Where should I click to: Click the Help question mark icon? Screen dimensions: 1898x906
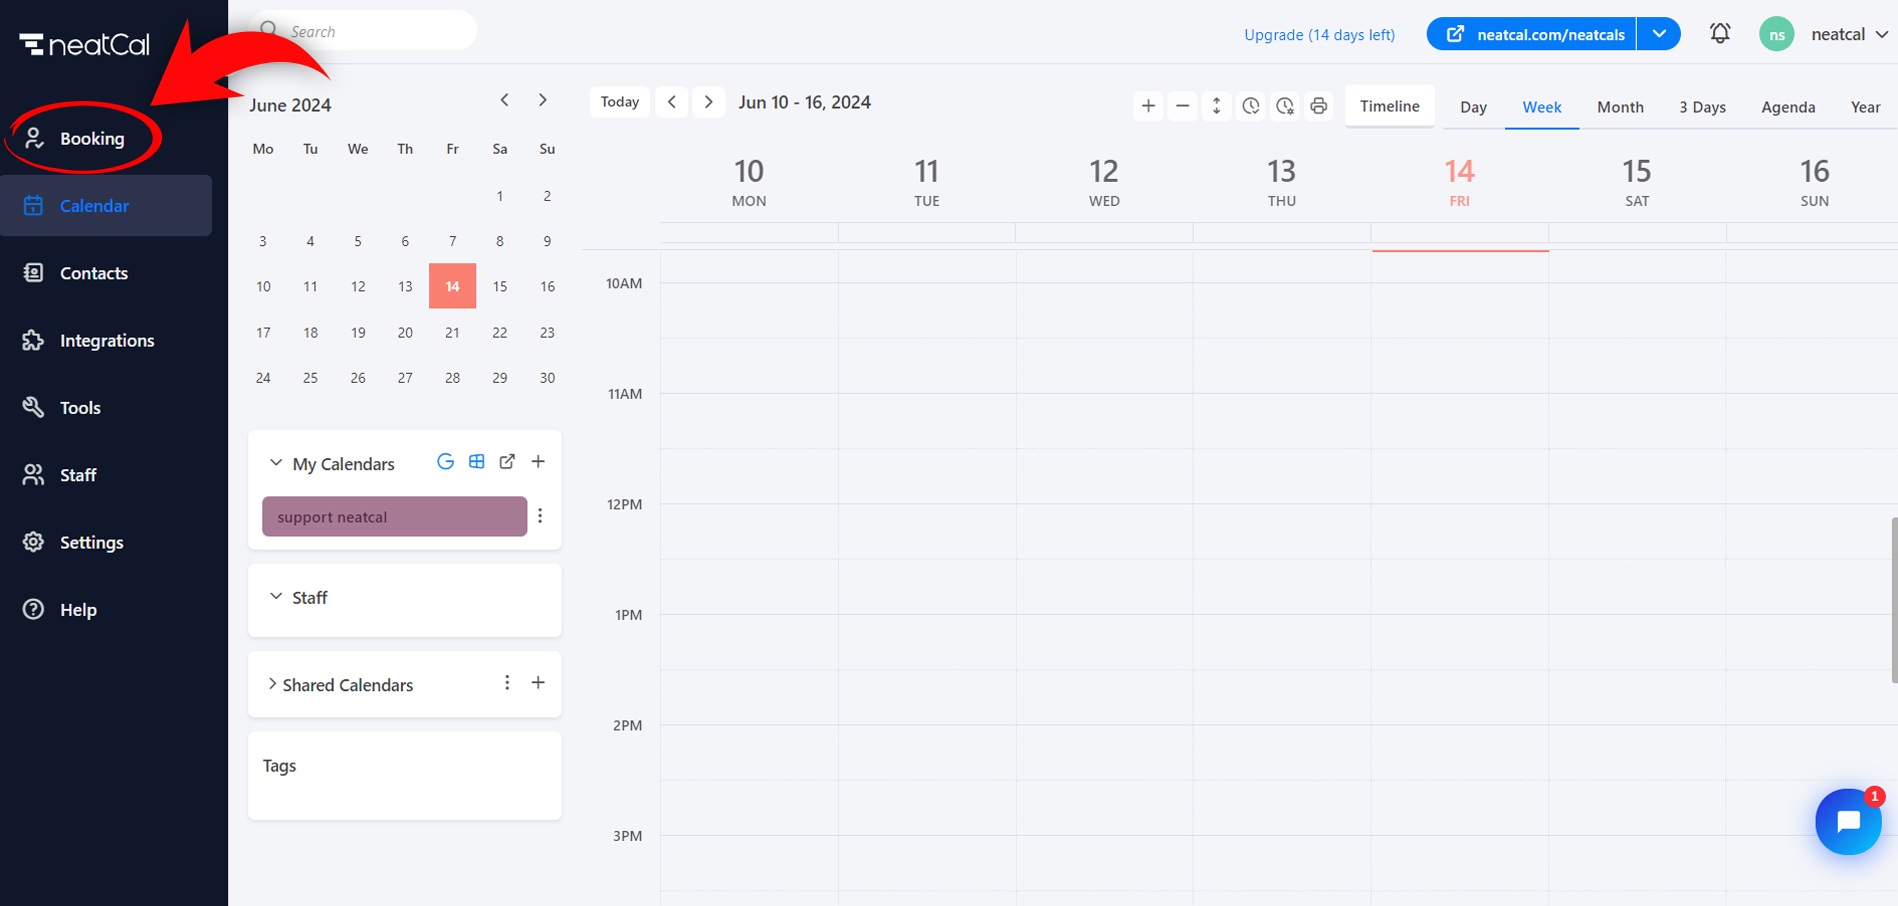pos(34,609)
